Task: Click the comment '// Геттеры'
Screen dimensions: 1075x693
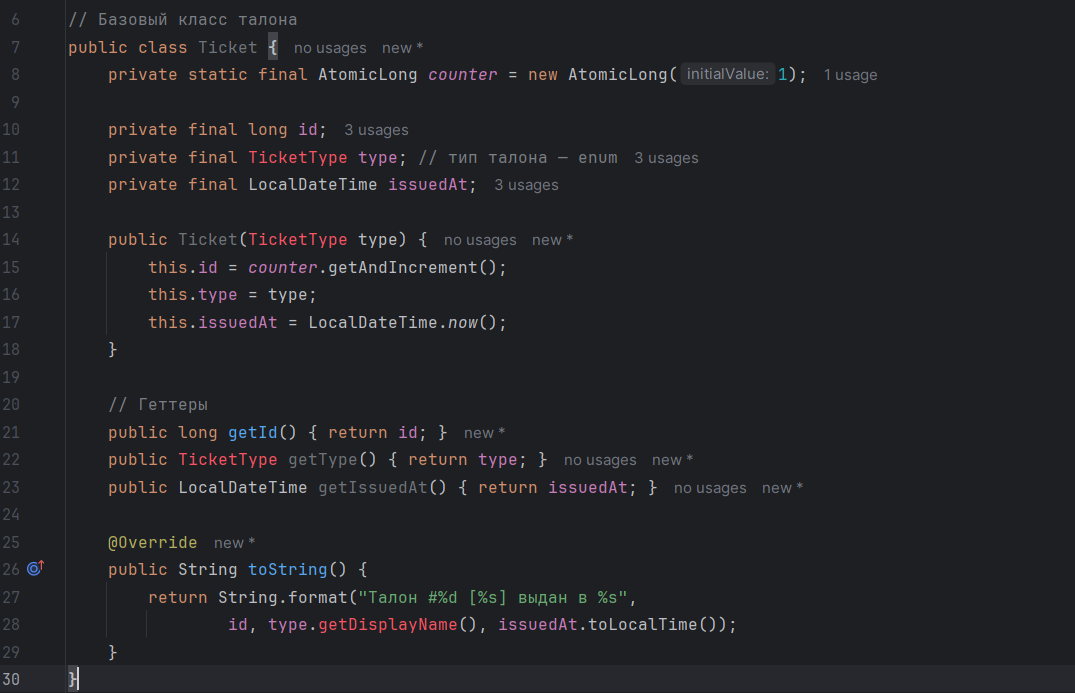Action: [x=158, y=404]
